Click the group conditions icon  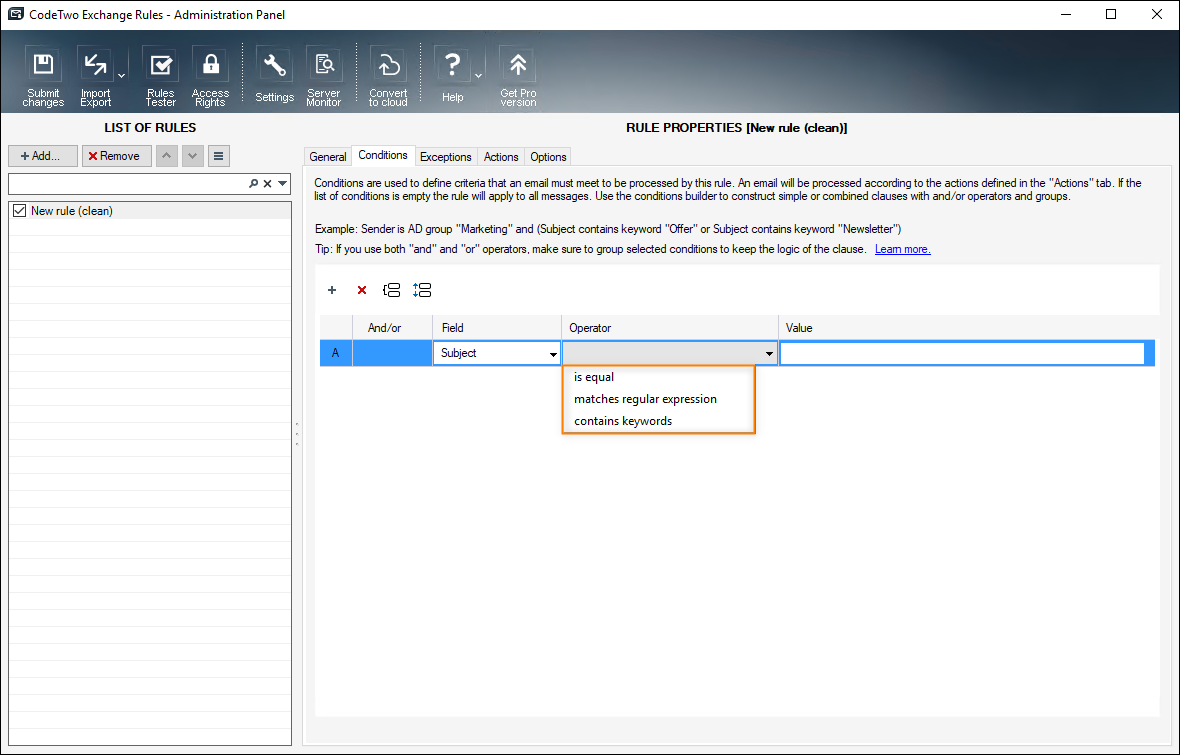[x=391, y=290]
